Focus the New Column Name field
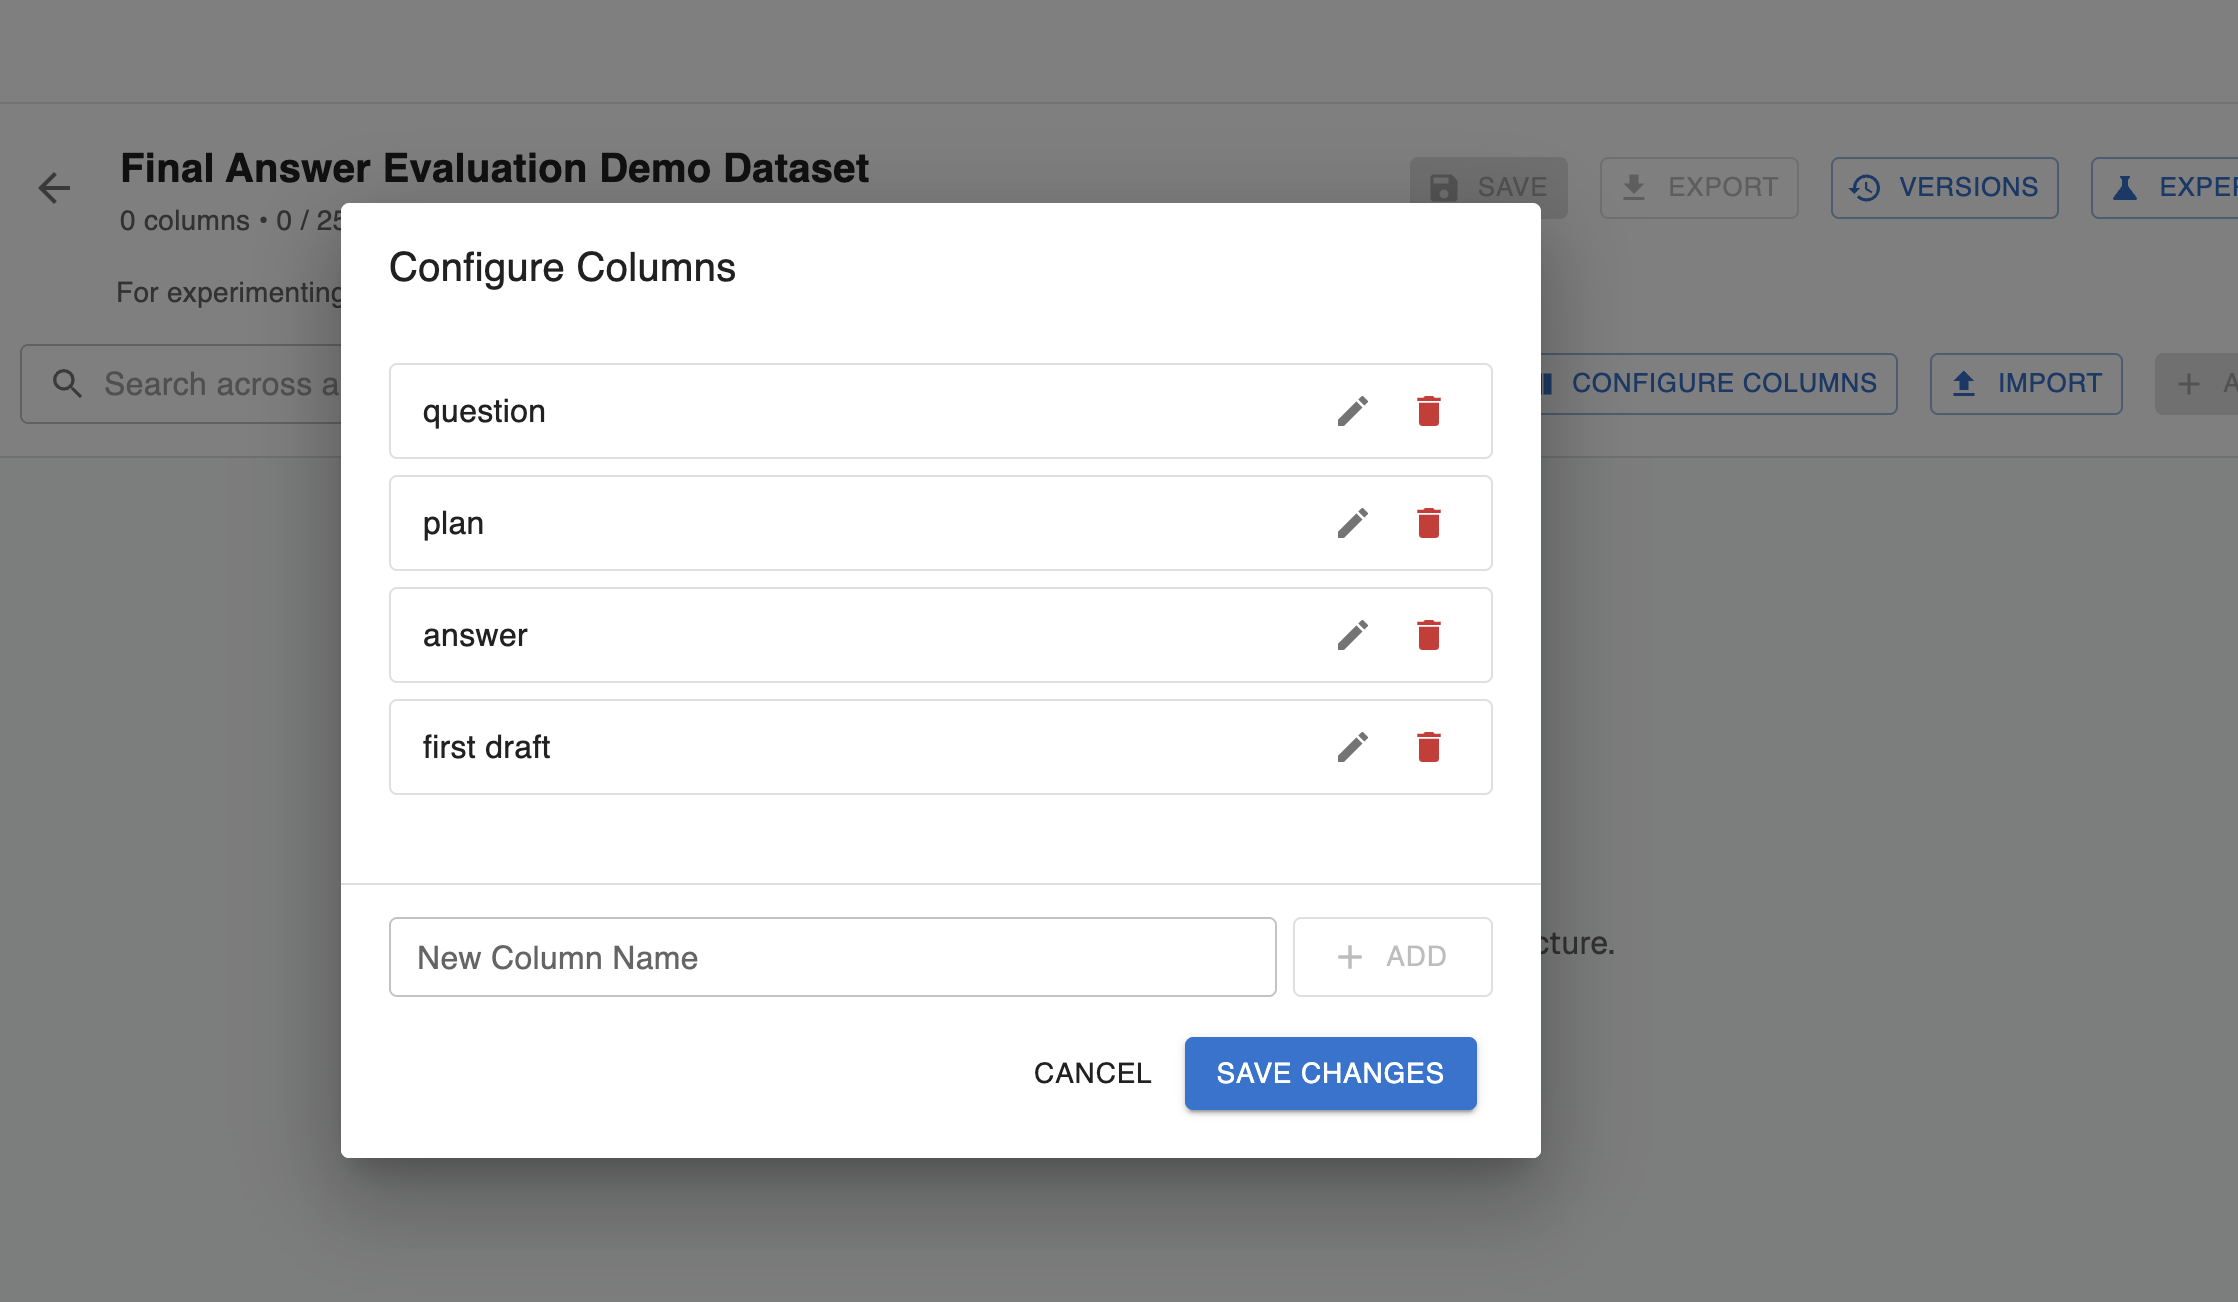Screen dimensions: 2238x1302 coord(832,957)
